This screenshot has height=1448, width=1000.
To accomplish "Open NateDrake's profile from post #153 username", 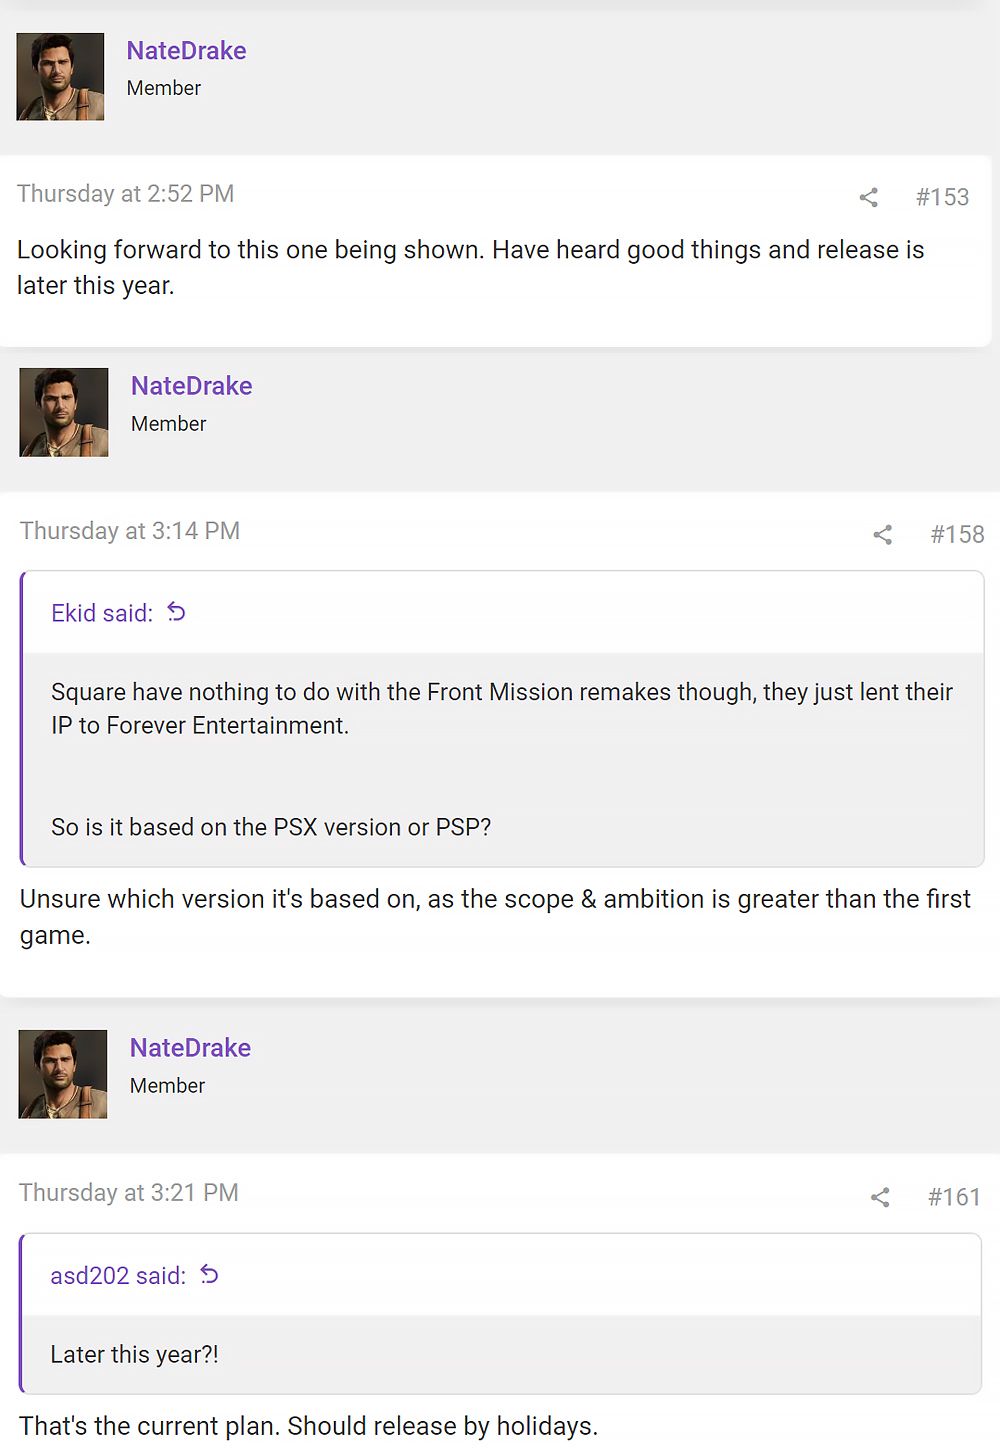I will point(186,51).
